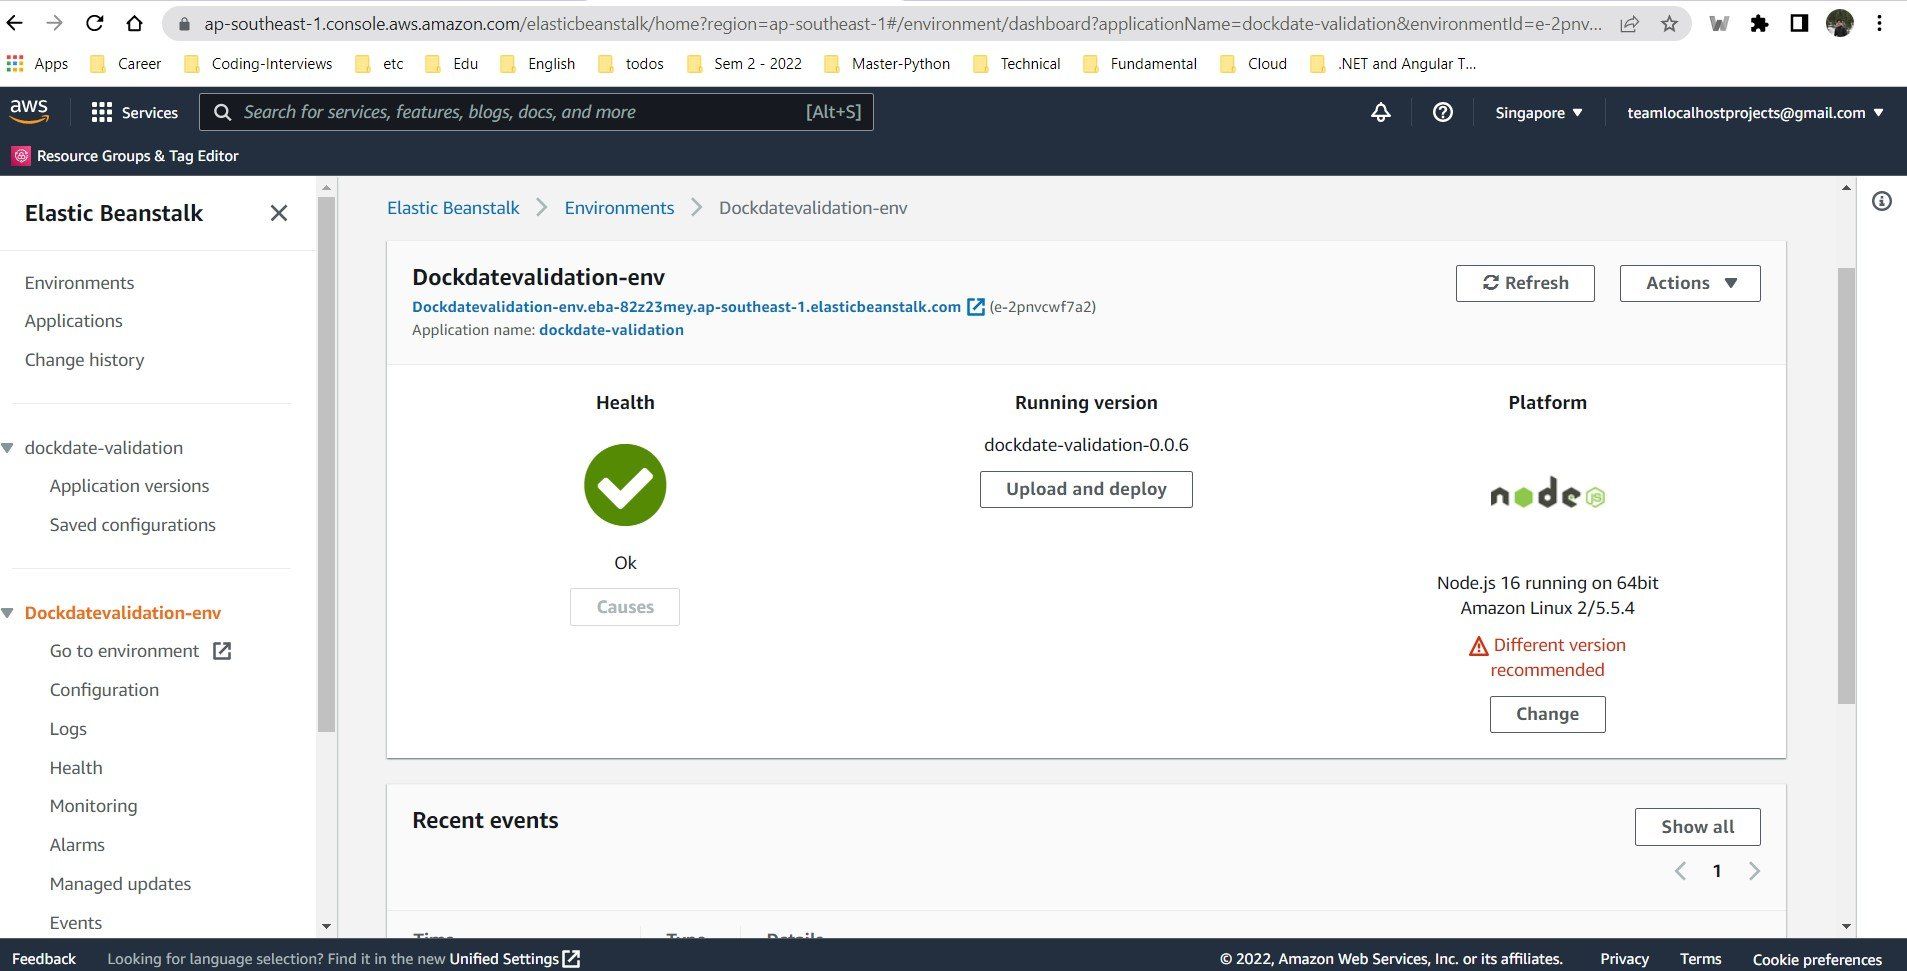Toggle browser side panel icon
Image resolution: width=1907 pixels, height=971 pixels.
pos(1799,23)
